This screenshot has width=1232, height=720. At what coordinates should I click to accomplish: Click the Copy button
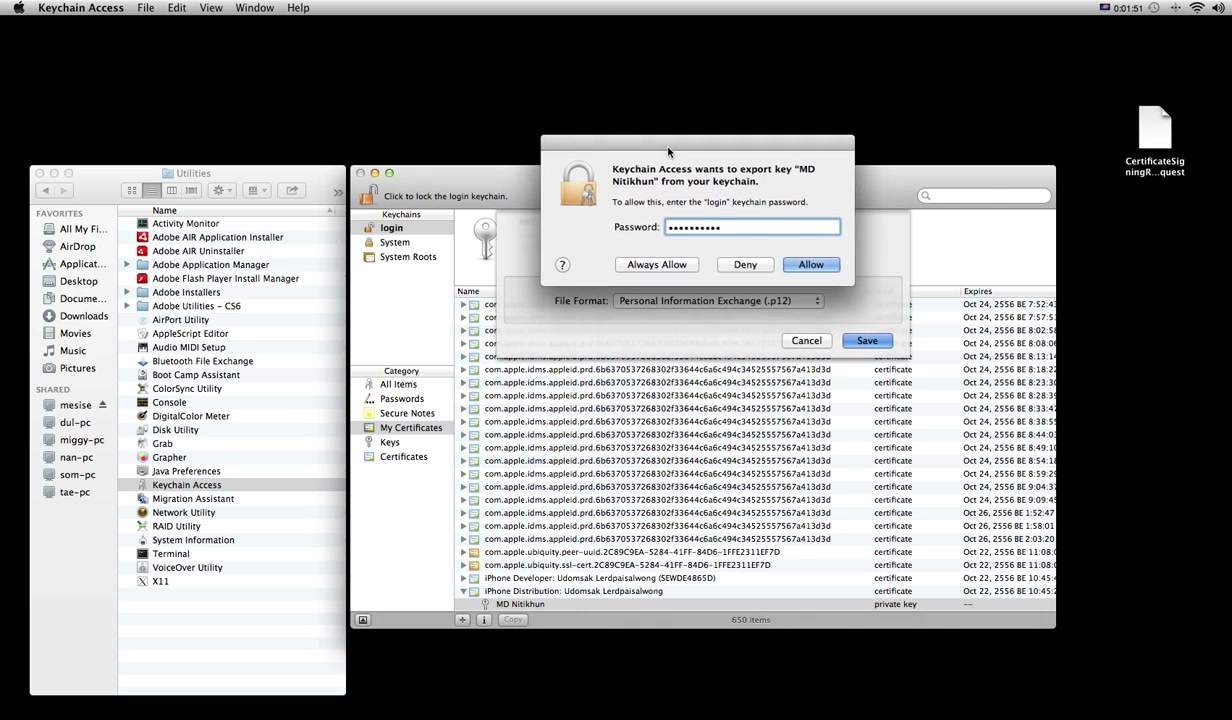point(513,620)
